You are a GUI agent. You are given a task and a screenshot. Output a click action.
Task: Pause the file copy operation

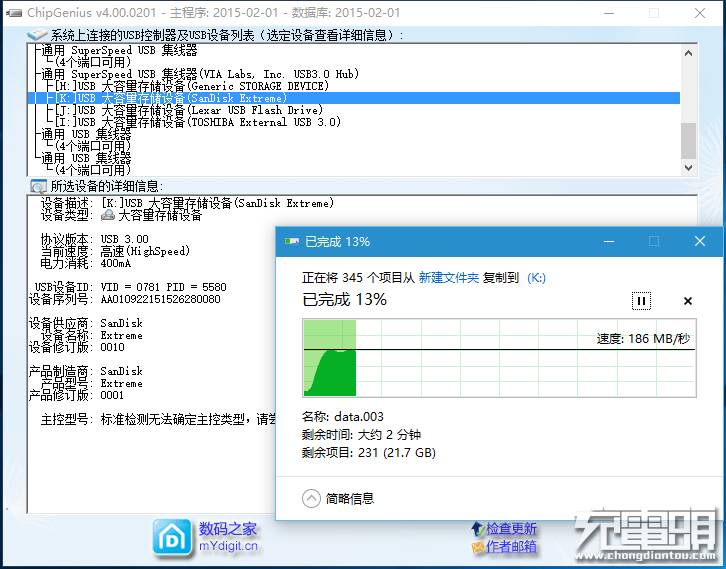pos(641,301)
